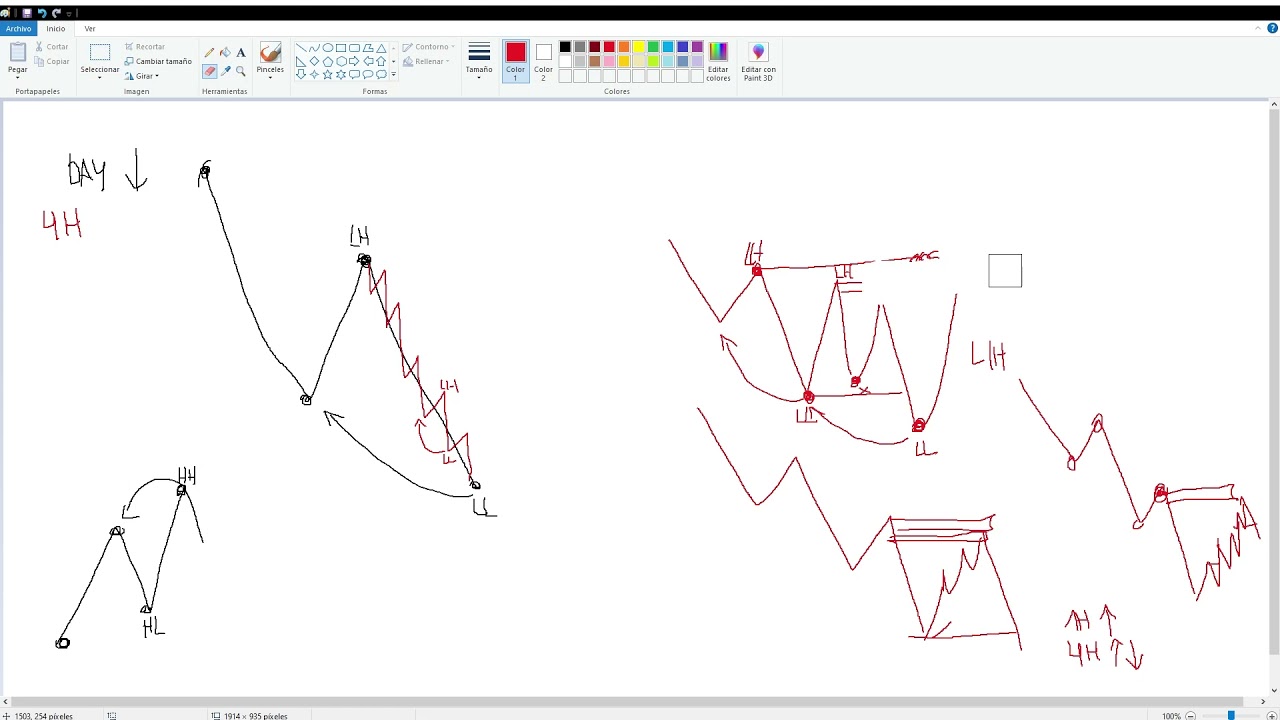The width and height of the screenshot is (1280, 720).
Task: Switch to the Inicio tab
Action: click(56, 28)
